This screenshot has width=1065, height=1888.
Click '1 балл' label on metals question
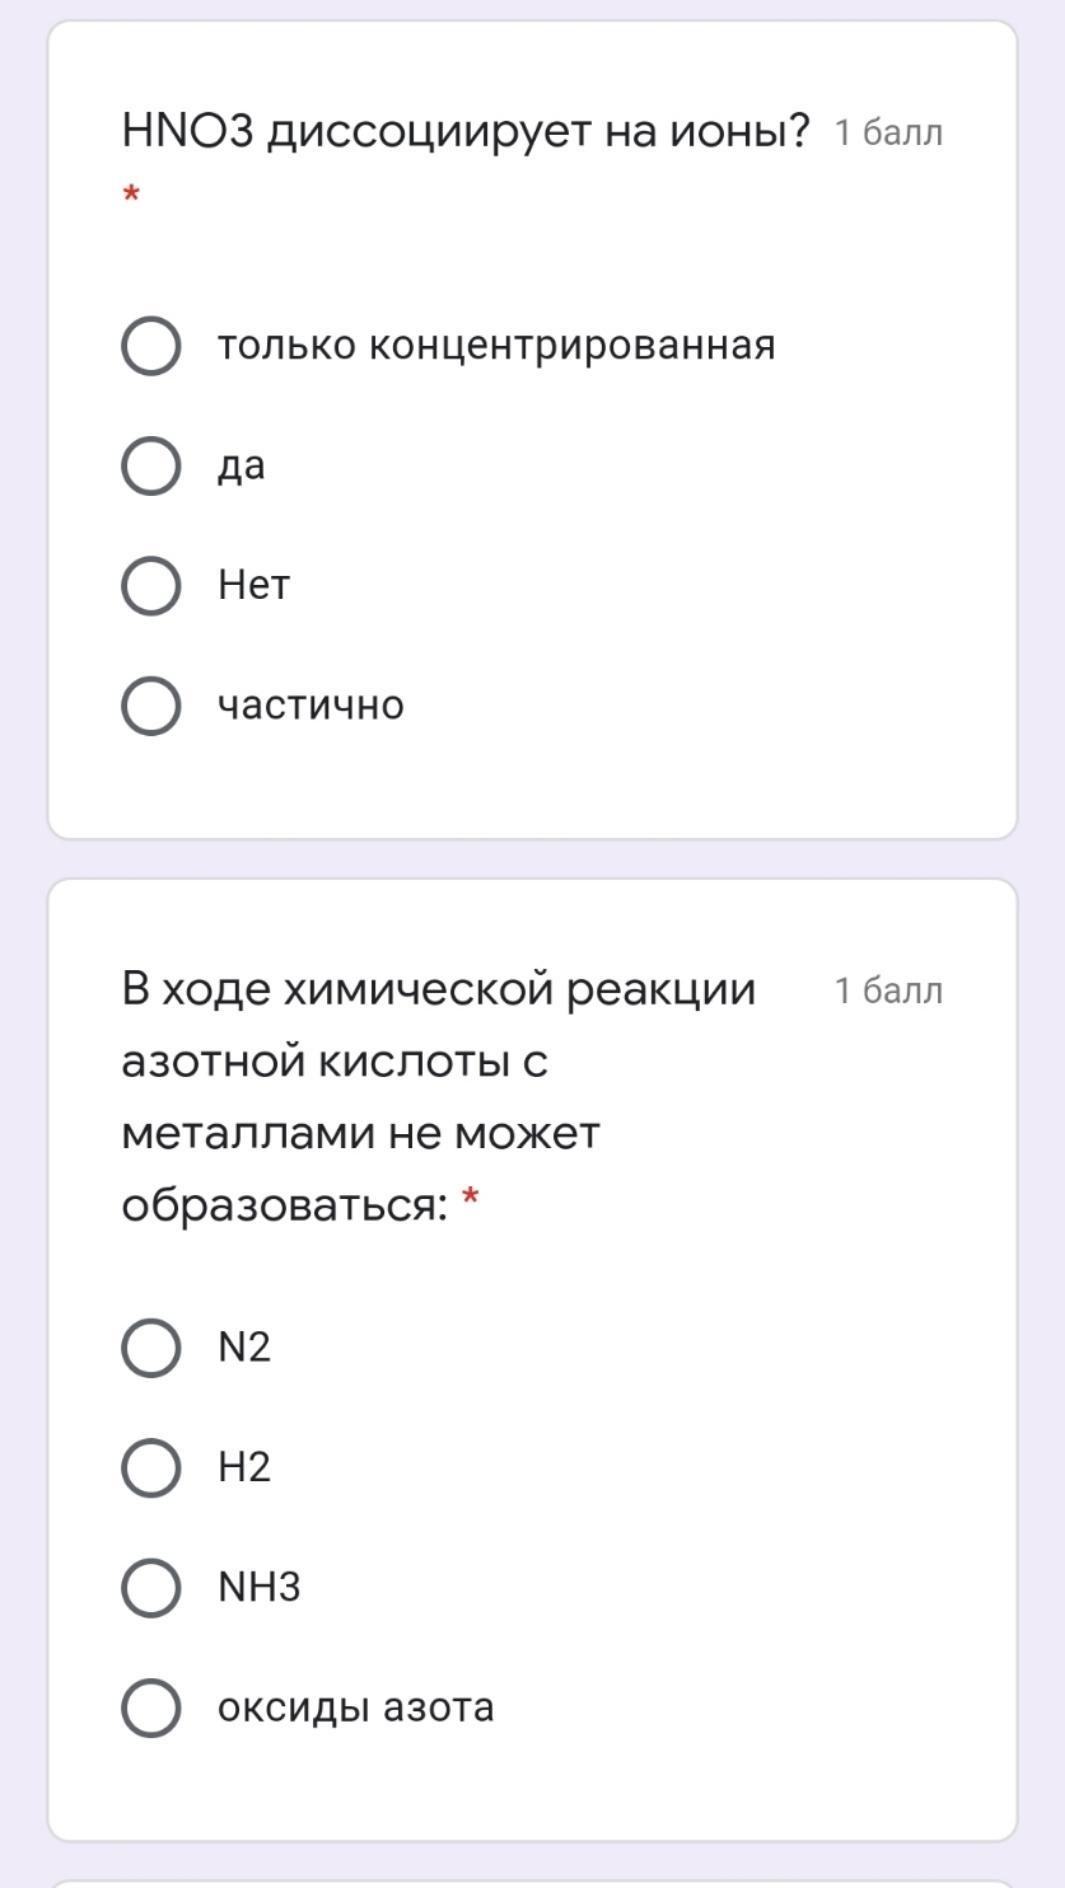pyautogui.click(x=888, y=991)
